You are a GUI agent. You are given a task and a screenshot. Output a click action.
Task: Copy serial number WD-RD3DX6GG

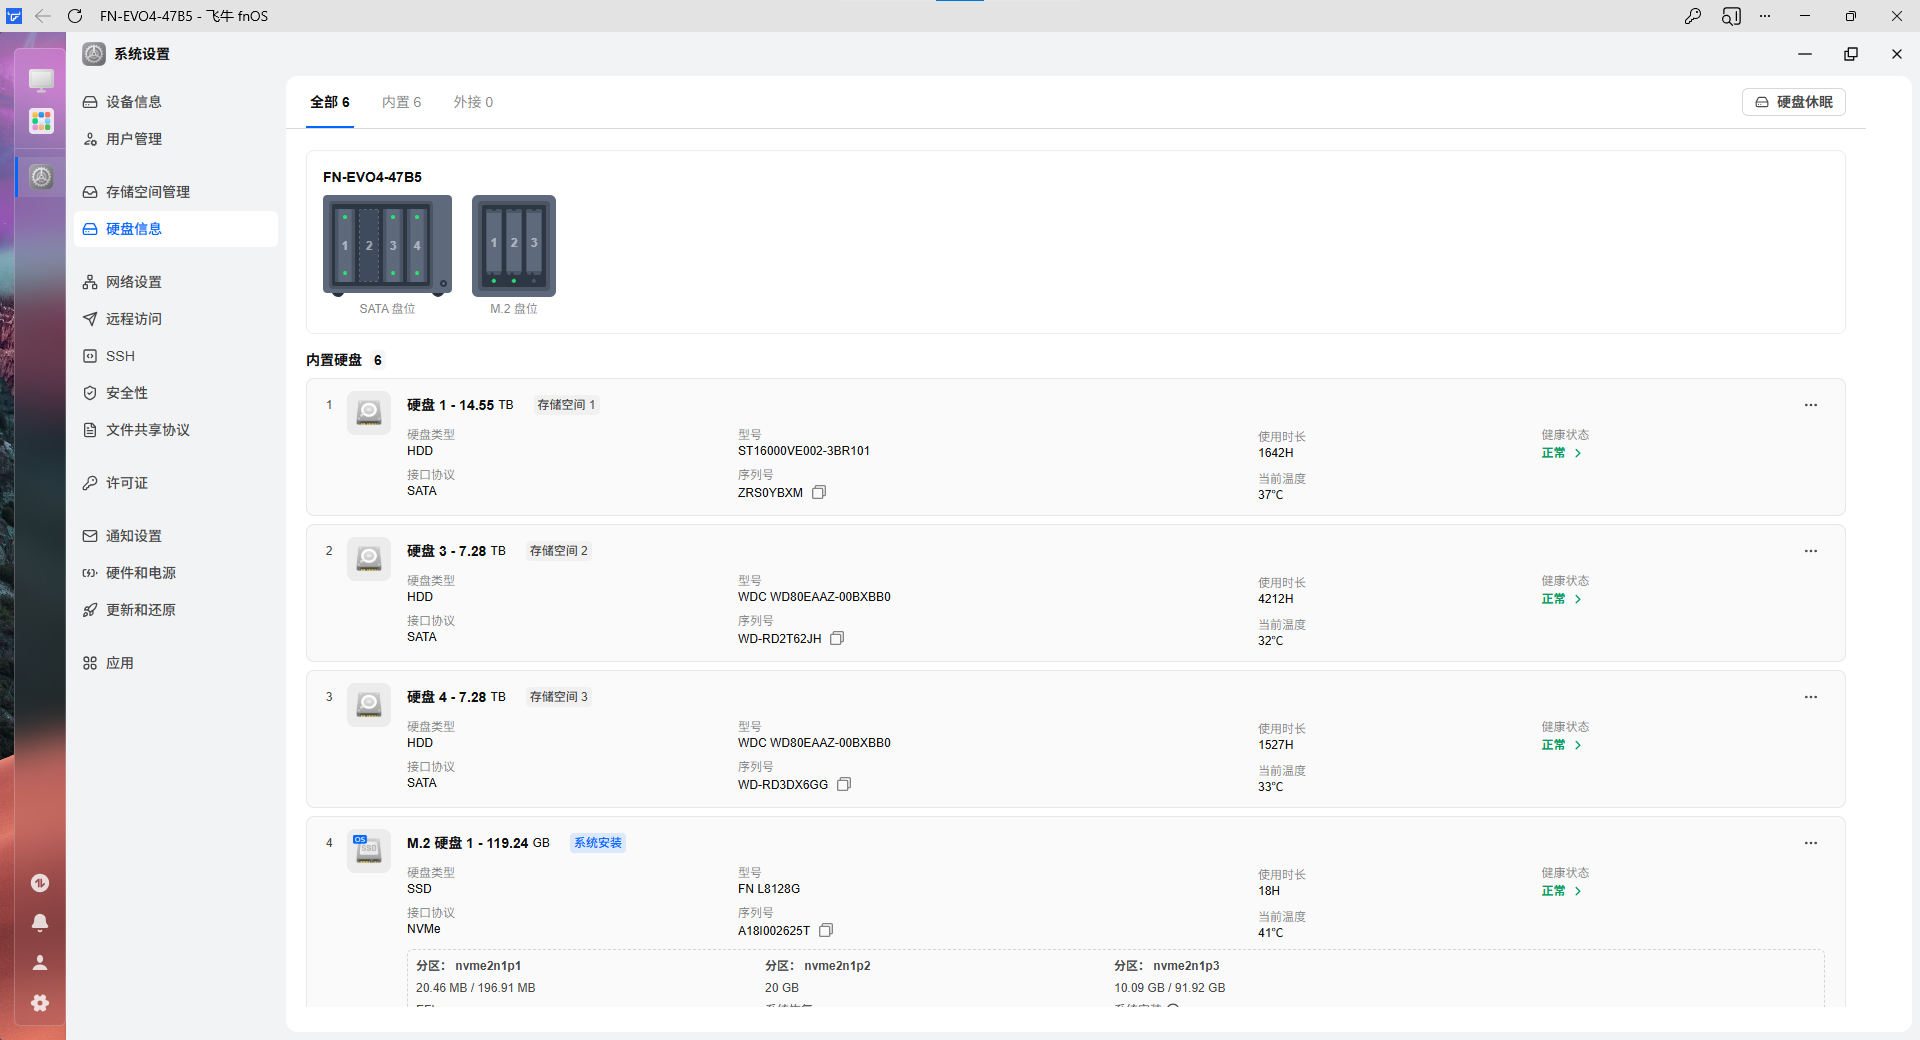click(844, 784)
